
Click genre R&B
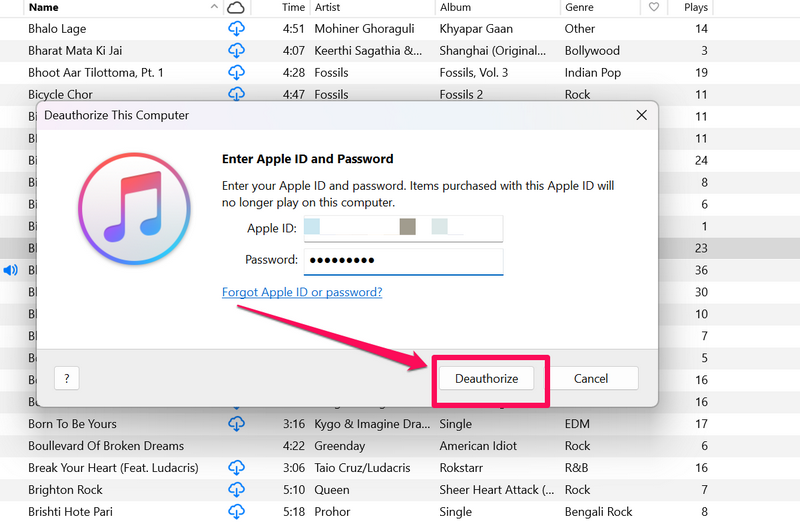[x=576, y=467]
